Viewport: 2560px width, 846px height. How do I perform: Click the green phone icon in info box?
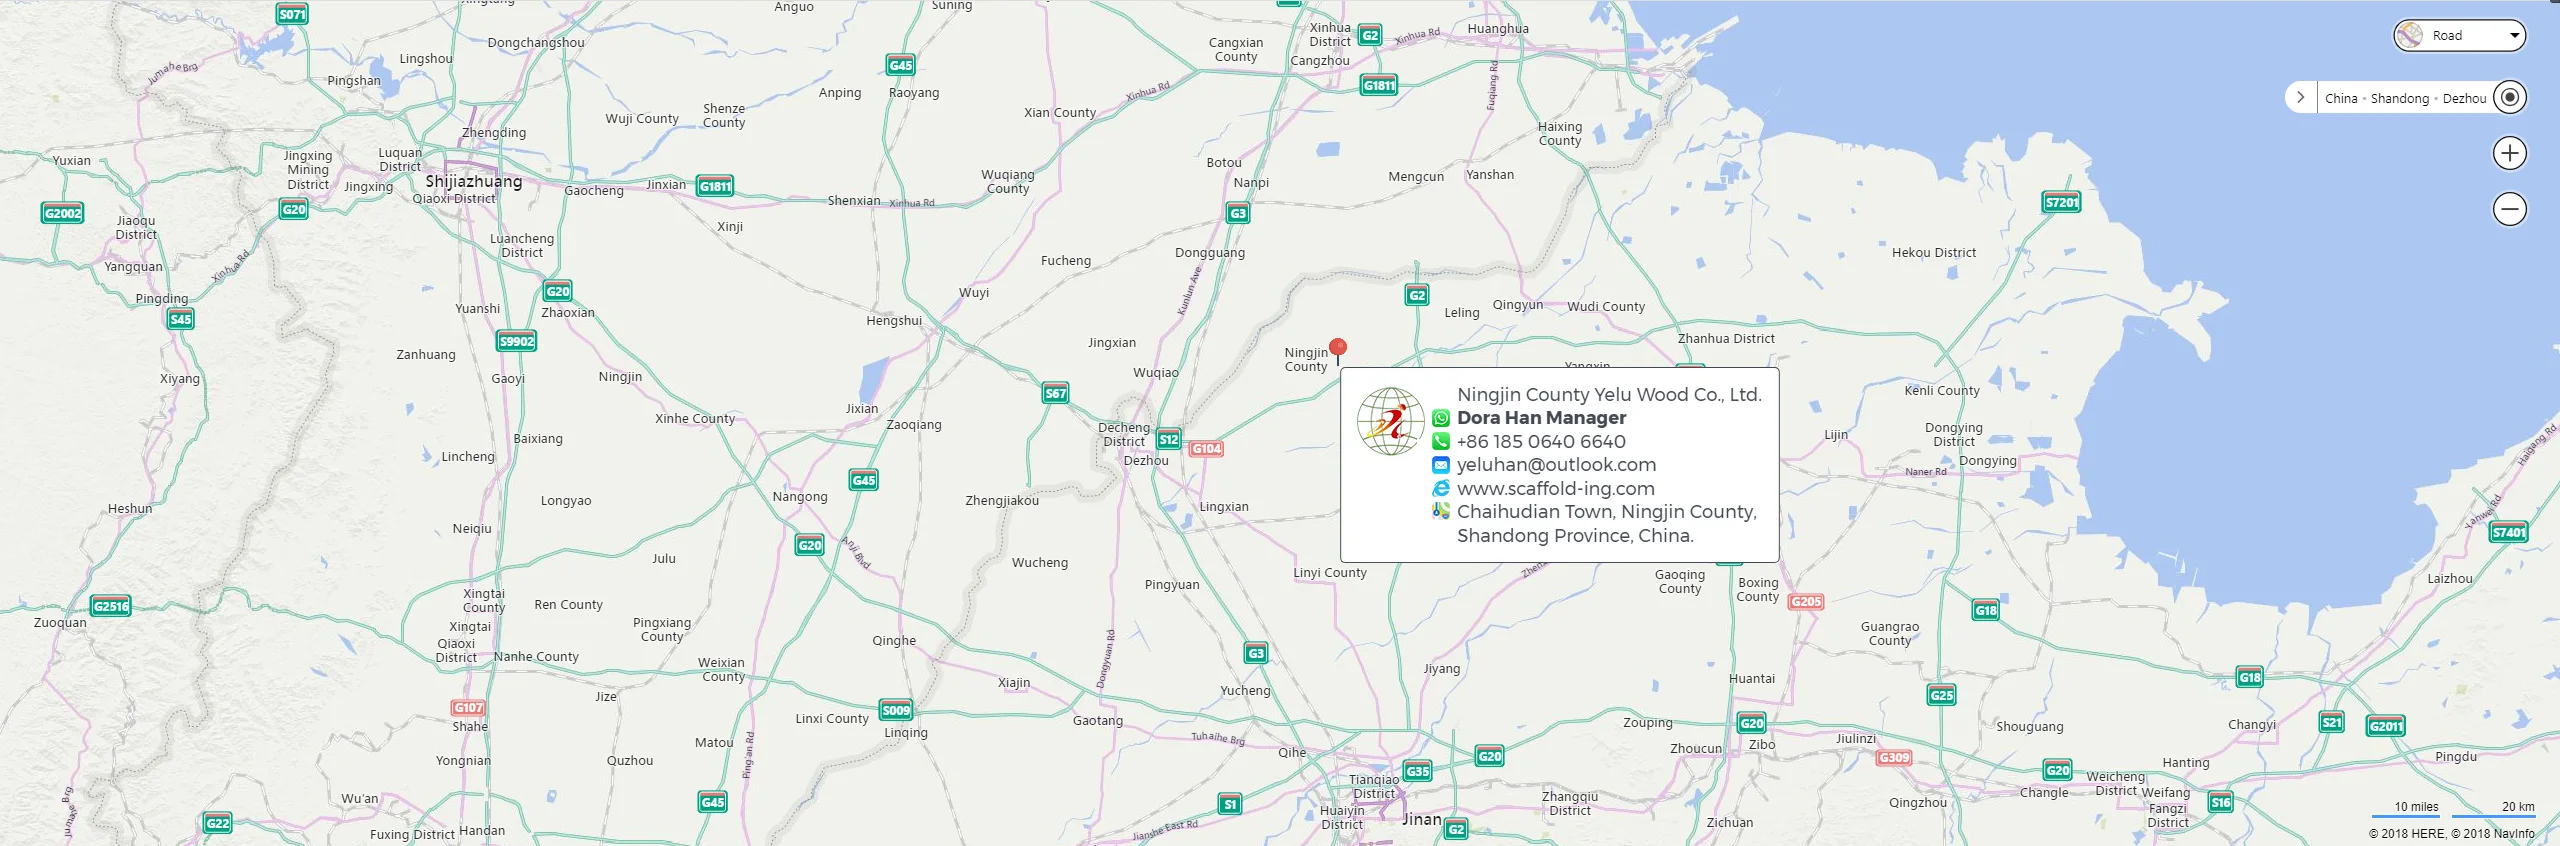[x=1441, y=441]
